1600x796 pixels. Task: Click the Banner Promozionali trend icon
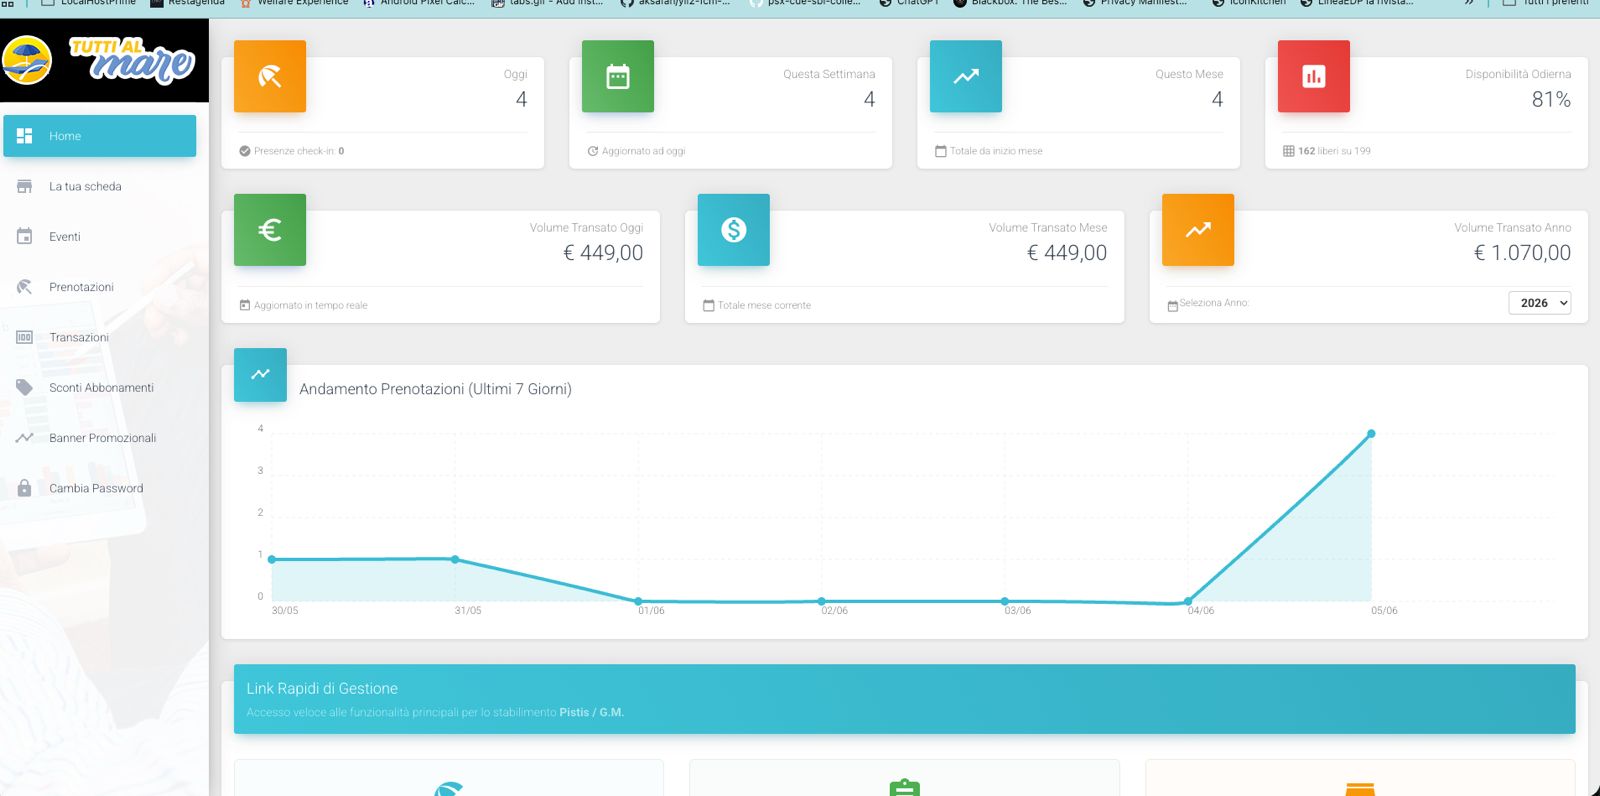click(25, 438)
